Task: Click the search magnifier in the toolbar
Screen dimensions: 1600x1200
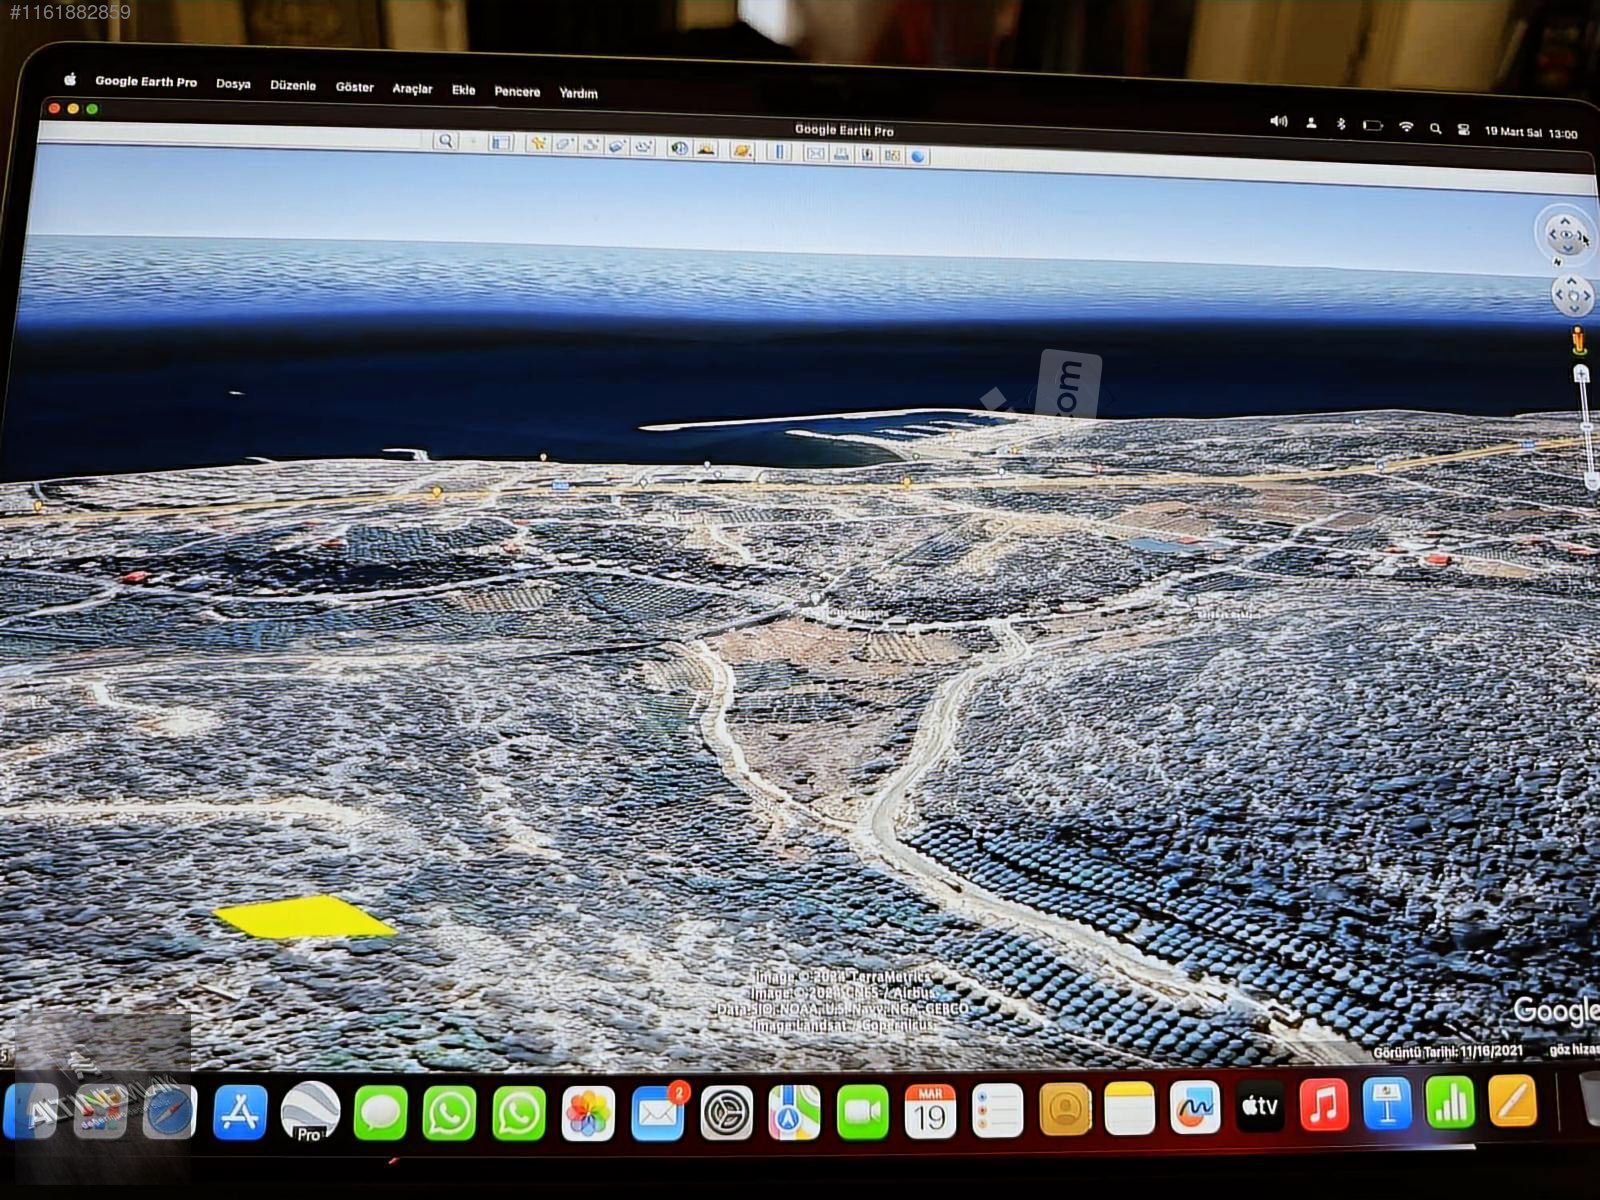Action: point(445,142)
